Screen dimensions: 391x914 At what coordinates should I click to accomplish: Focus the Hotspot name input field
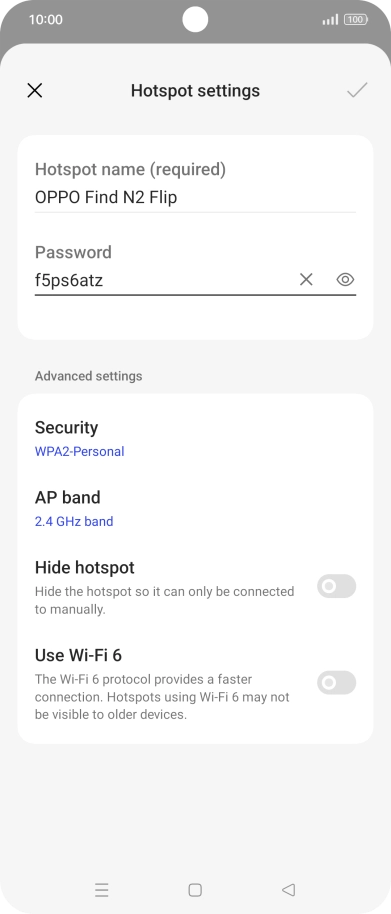pyautogui.click(x=195, y=198)
